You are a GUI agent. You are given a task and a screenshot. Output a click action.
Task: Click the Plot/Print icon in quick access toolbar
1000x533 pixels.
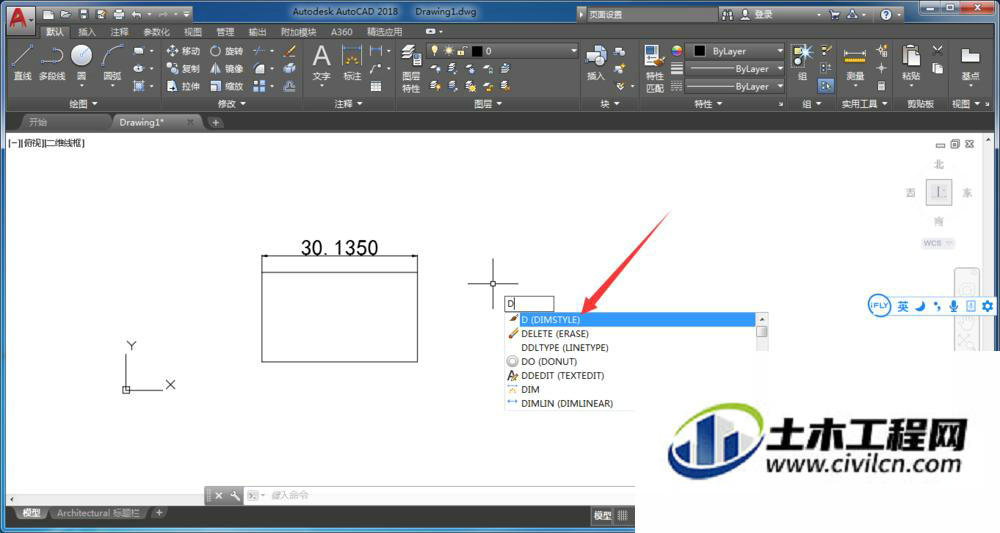pos(119,14)
